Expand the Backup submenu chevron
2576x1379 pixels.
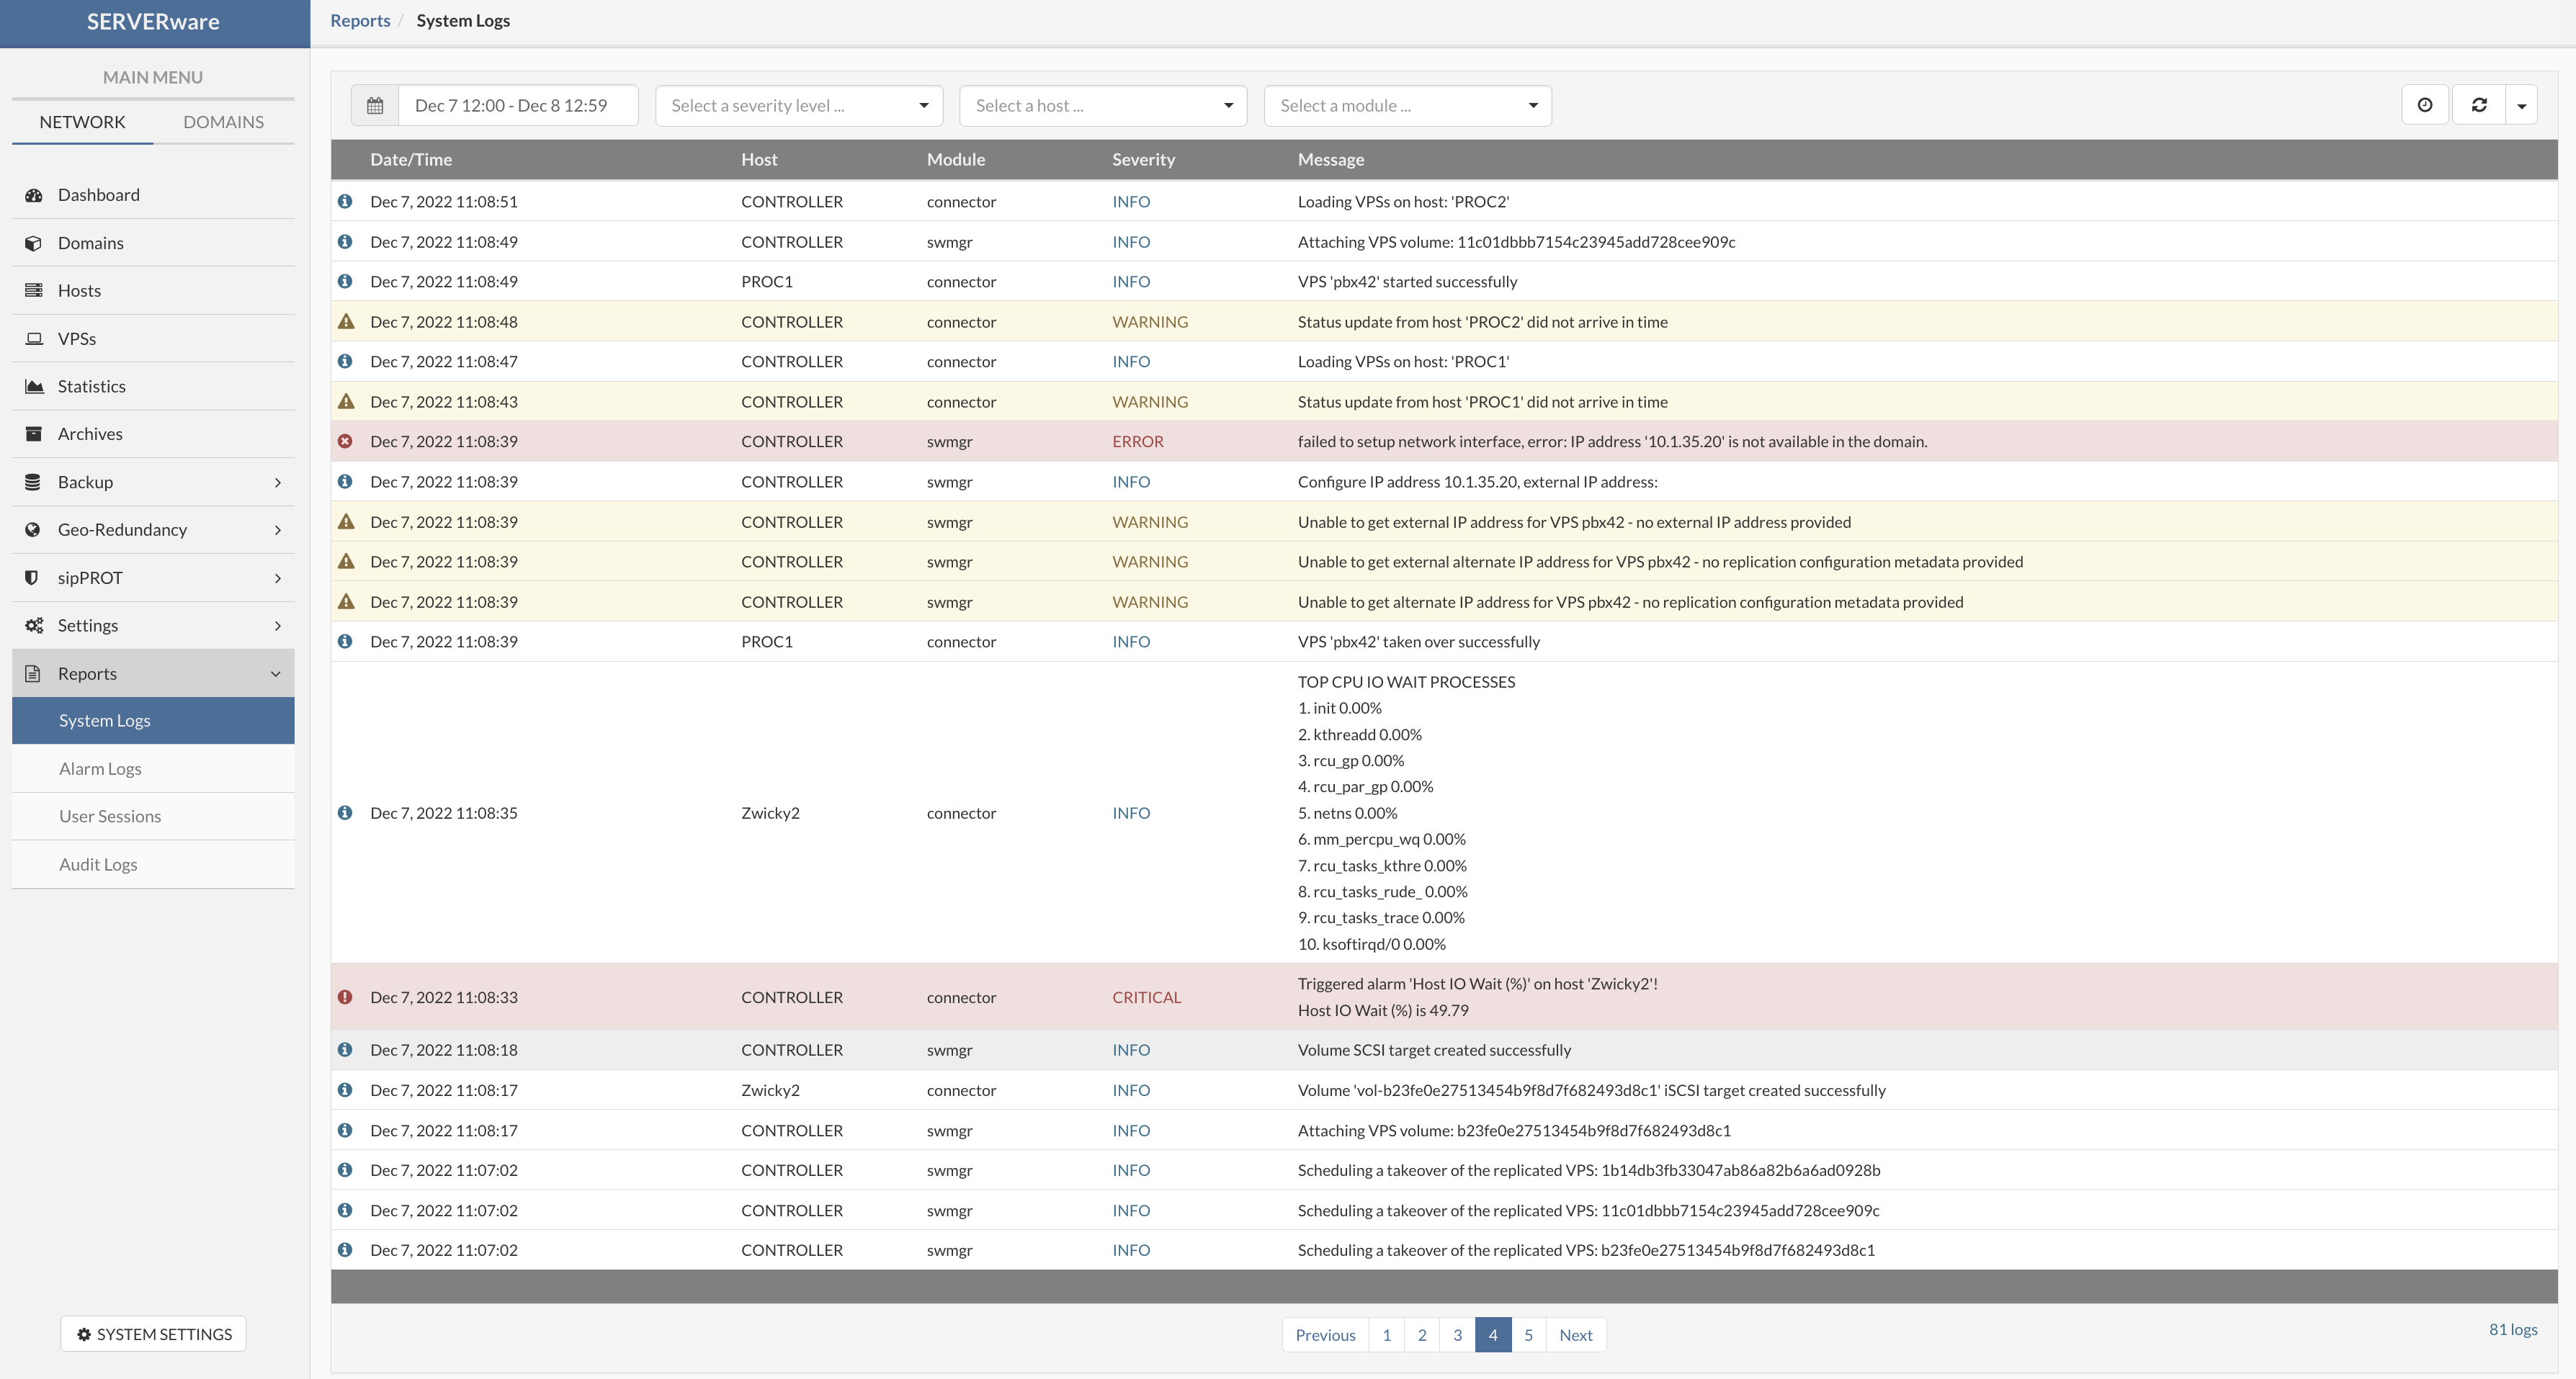pyautogui.click(x=277, y=482)
